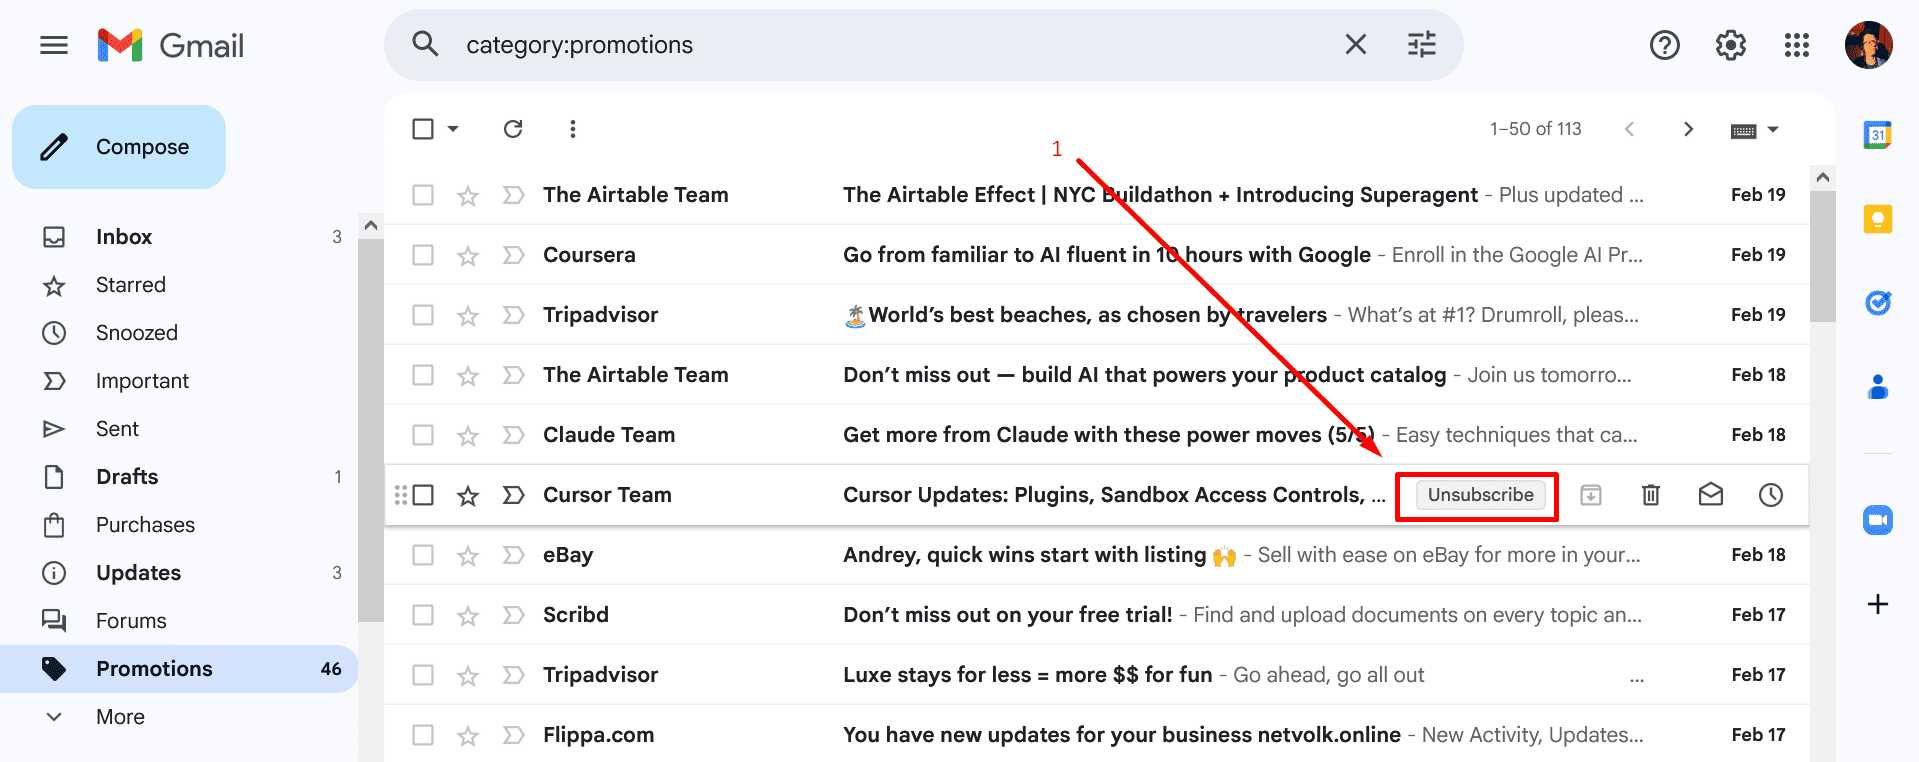Viewport: 1919px width, 762px height.
Task: Unsubscribe from Cursor Team emails
Action: pyautogui.click(x=1477, y=494)
